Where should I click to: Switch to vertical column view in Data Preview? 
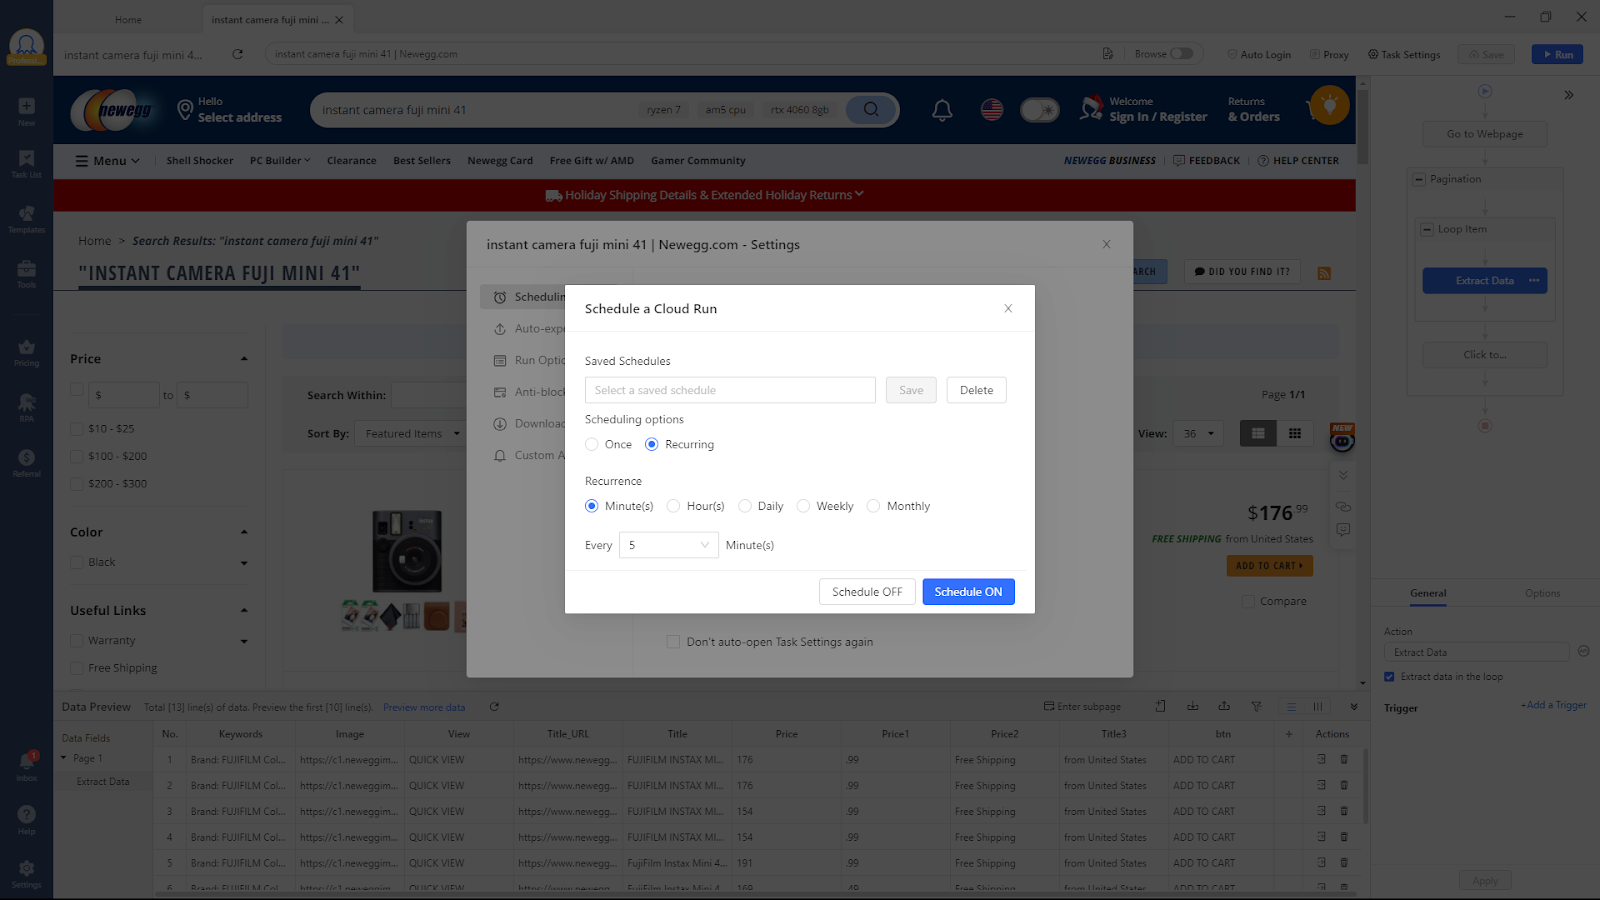pos(1317,706)
